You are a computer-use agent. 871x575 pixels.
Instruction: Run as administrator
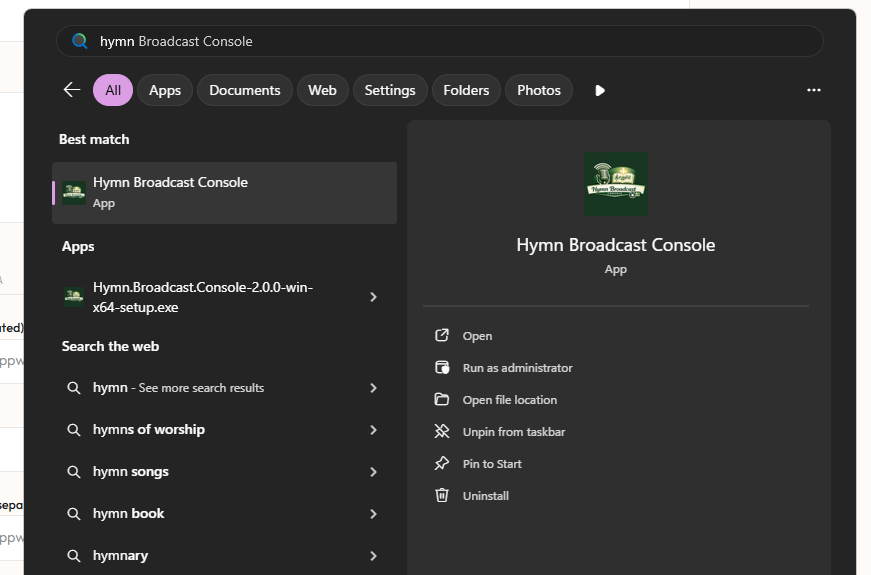point(517,368)
